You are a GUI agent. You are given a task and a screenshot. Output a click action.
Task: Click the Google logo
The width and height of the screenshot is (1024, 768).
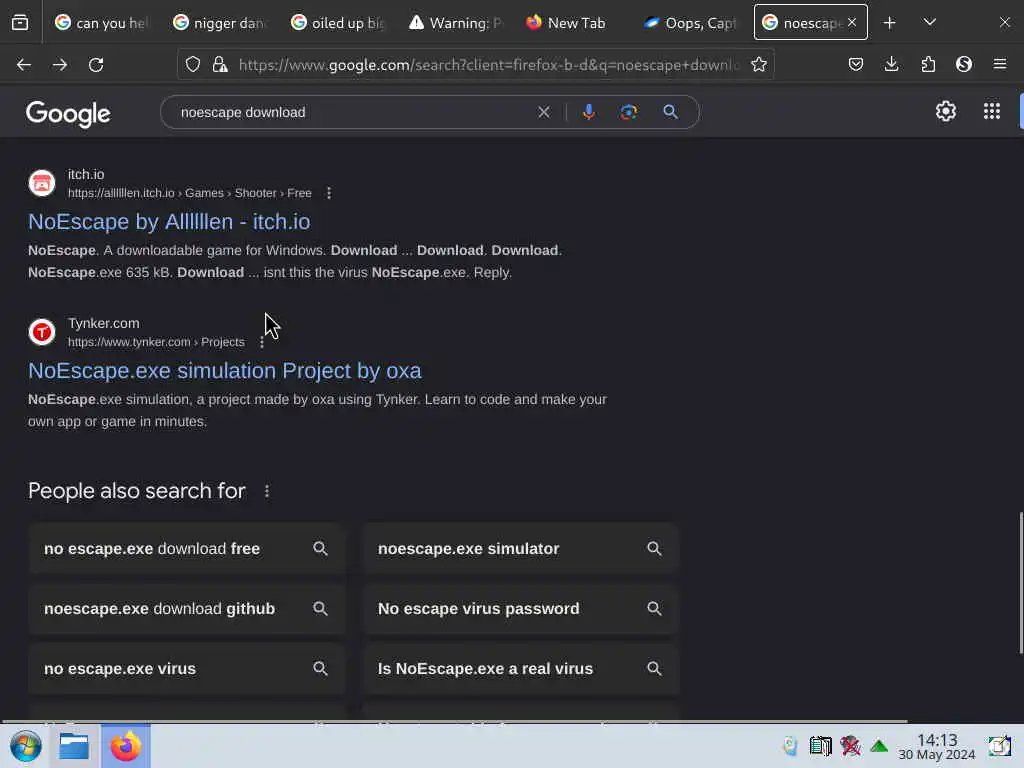[68, 114]
